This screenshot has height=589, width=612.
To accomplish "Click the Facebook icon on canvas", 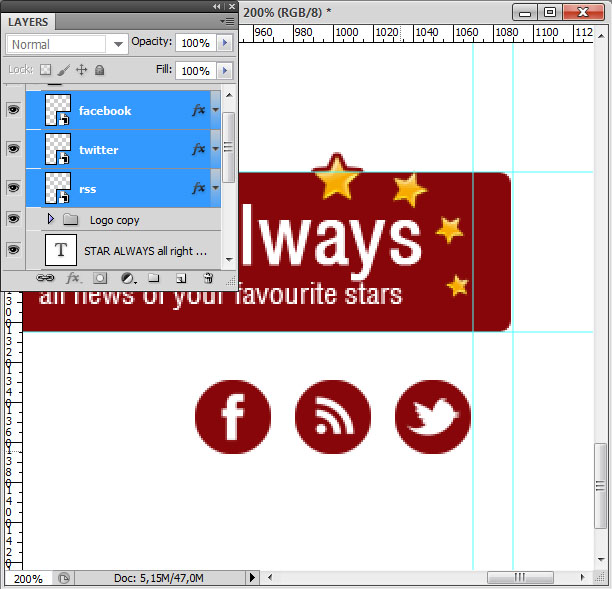I will coord(233,417).
